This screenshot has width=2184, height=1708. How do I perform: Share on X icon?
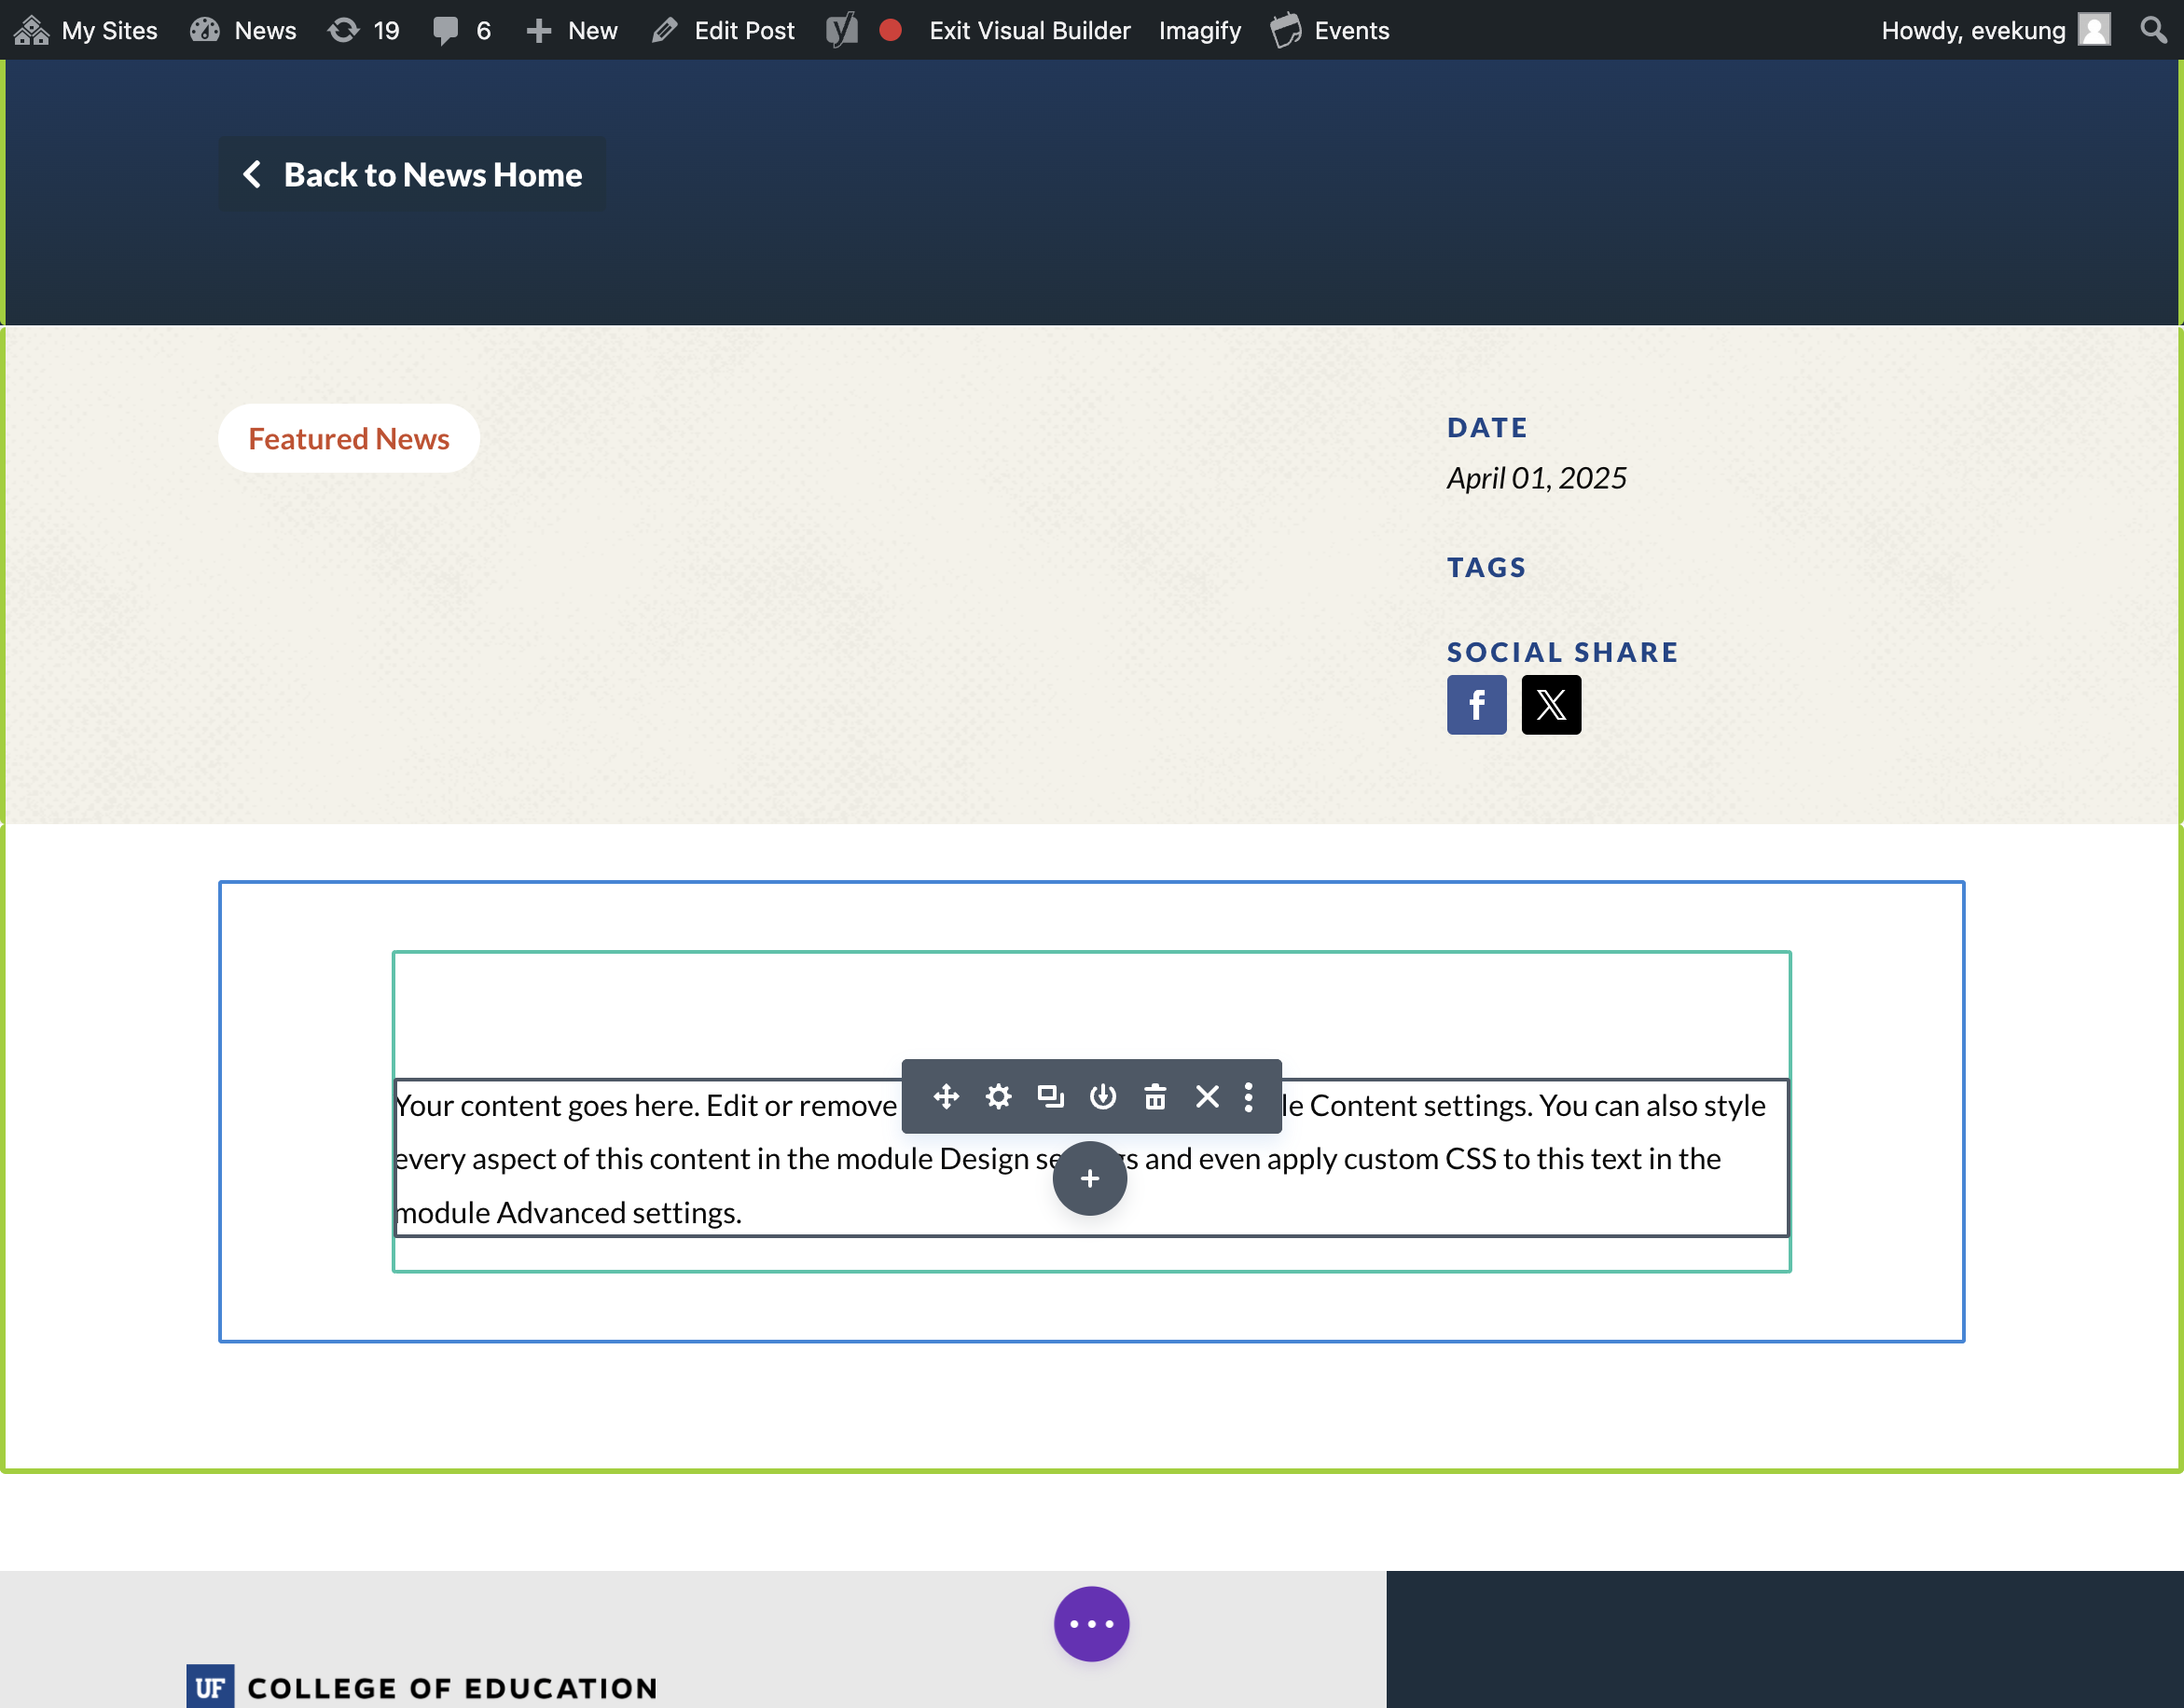pos(1551,705)
